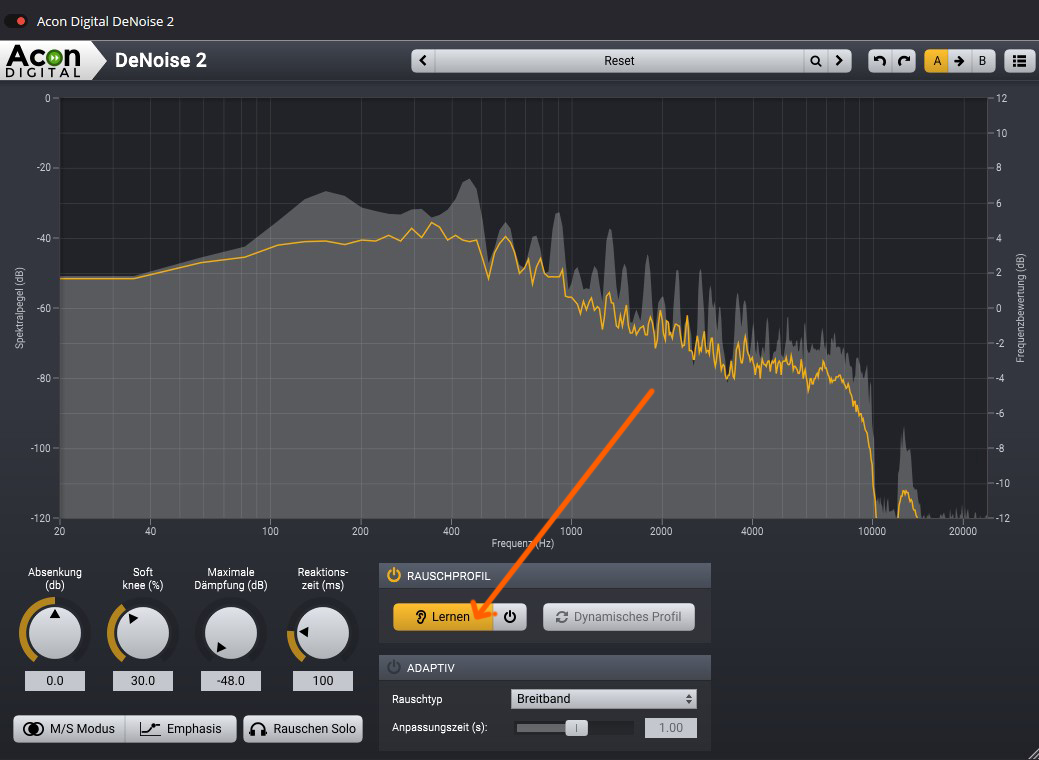Click the -120 level axis tick

41,518
